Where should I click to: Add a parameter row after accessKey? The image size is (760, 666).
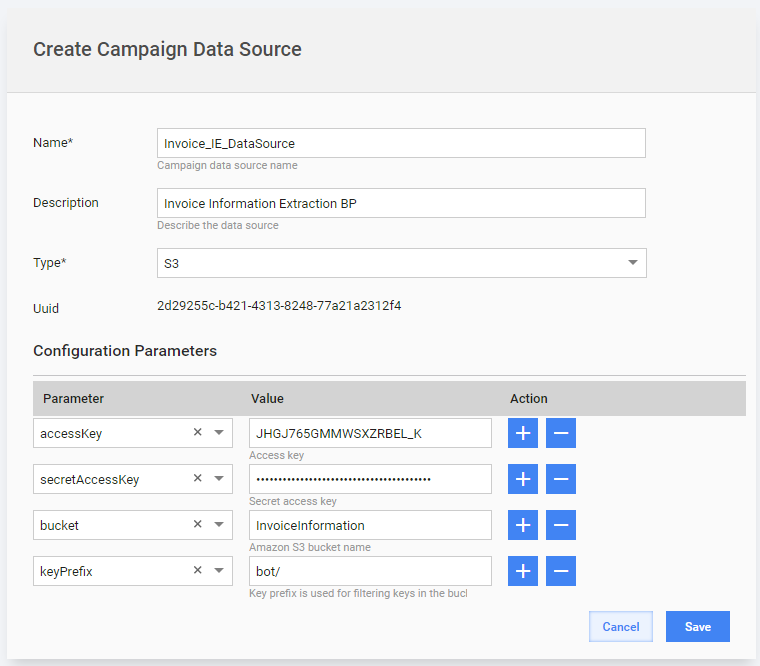(x=522, y=433)
